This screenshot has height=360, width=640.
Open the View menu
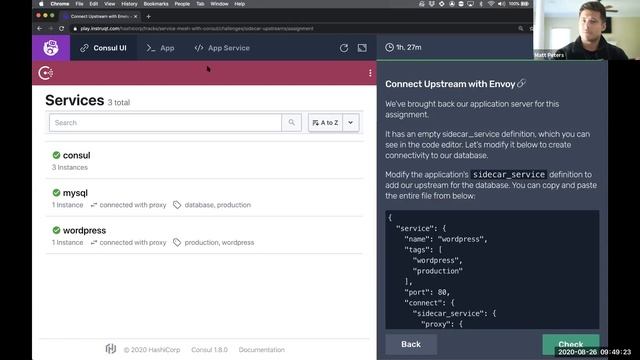pos(109,4)
